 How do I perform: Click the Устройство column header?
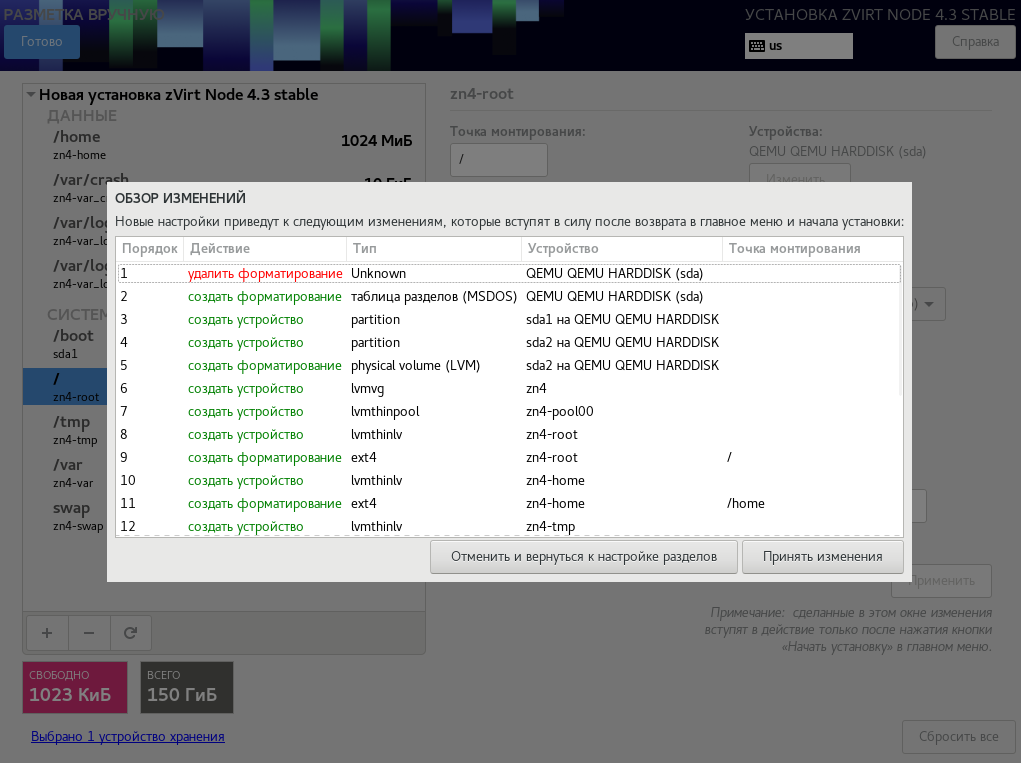click(x=622, y=249)
